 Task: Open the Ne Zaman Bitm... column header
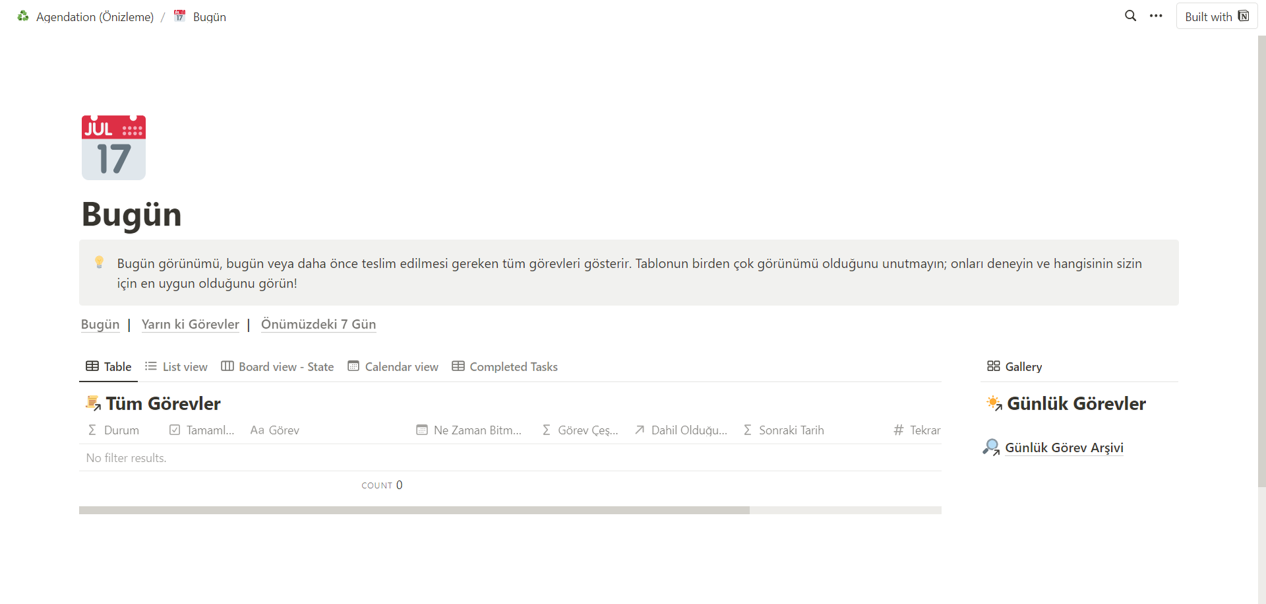click(x=469, y=430)
